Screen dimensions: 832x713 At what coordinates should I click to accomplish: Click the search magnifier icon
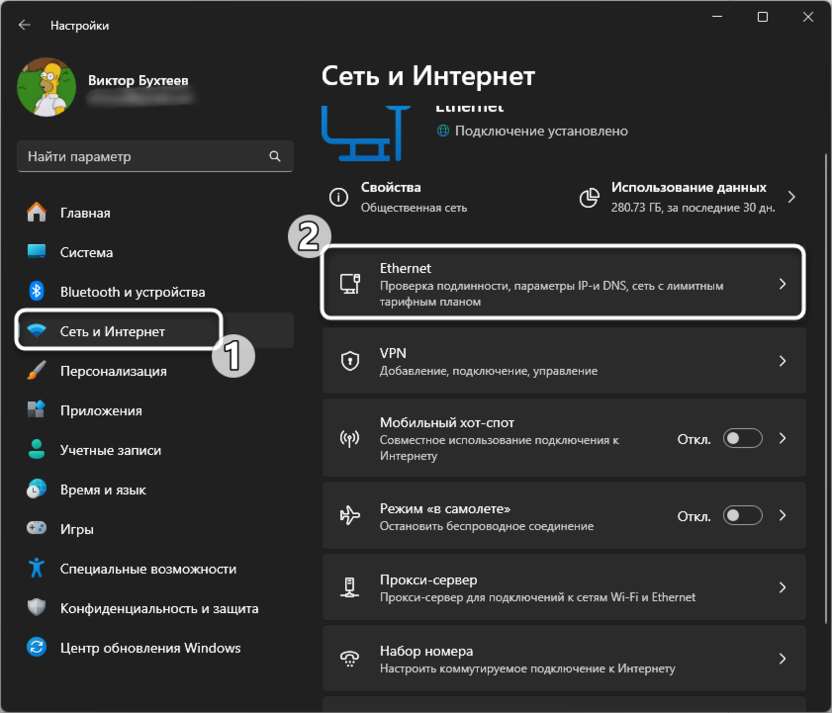[x=275, y=157]
